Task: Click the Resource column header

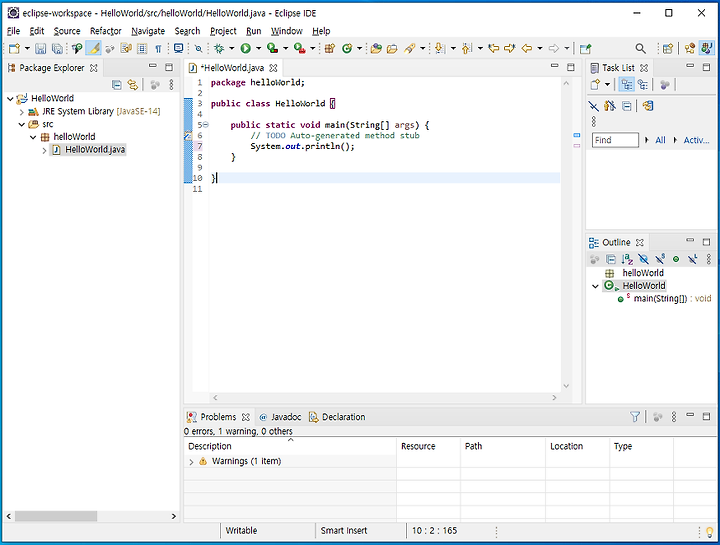Action: click(x=428, y=446)
